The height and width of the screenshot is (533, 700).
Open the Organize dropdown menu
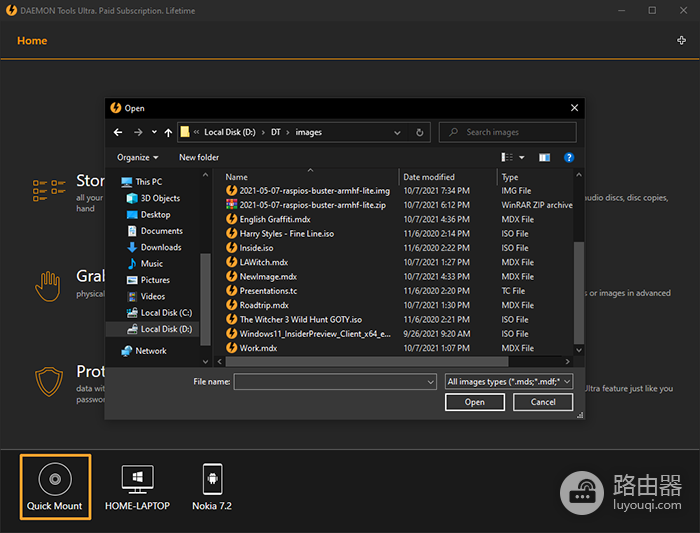pyautogui.click(x=138, y=158)
